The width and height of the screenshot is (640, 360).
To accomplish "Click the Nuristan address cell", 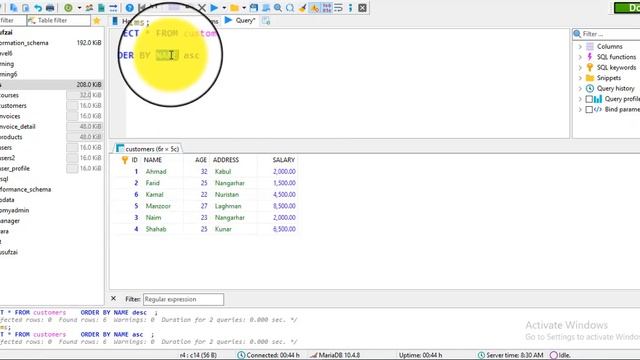I will [227, 195].
